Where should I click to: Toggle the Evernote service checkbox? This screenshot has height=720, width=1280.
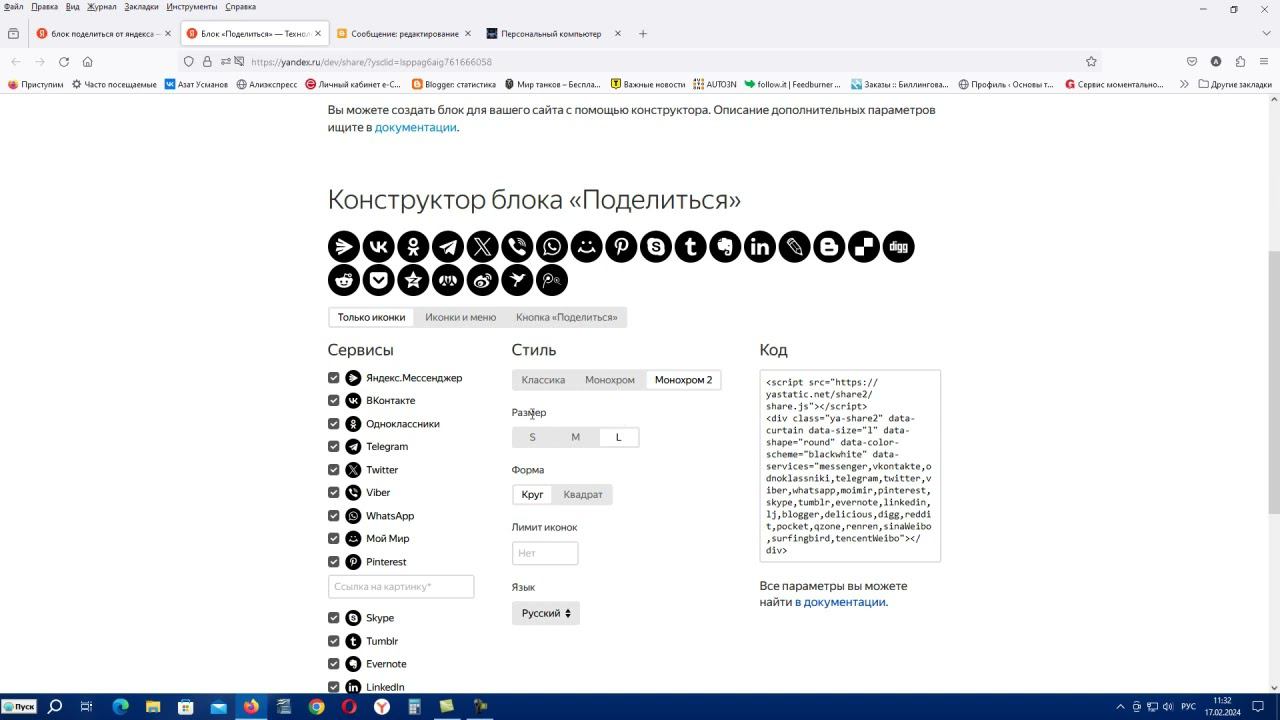click(334, 663)
